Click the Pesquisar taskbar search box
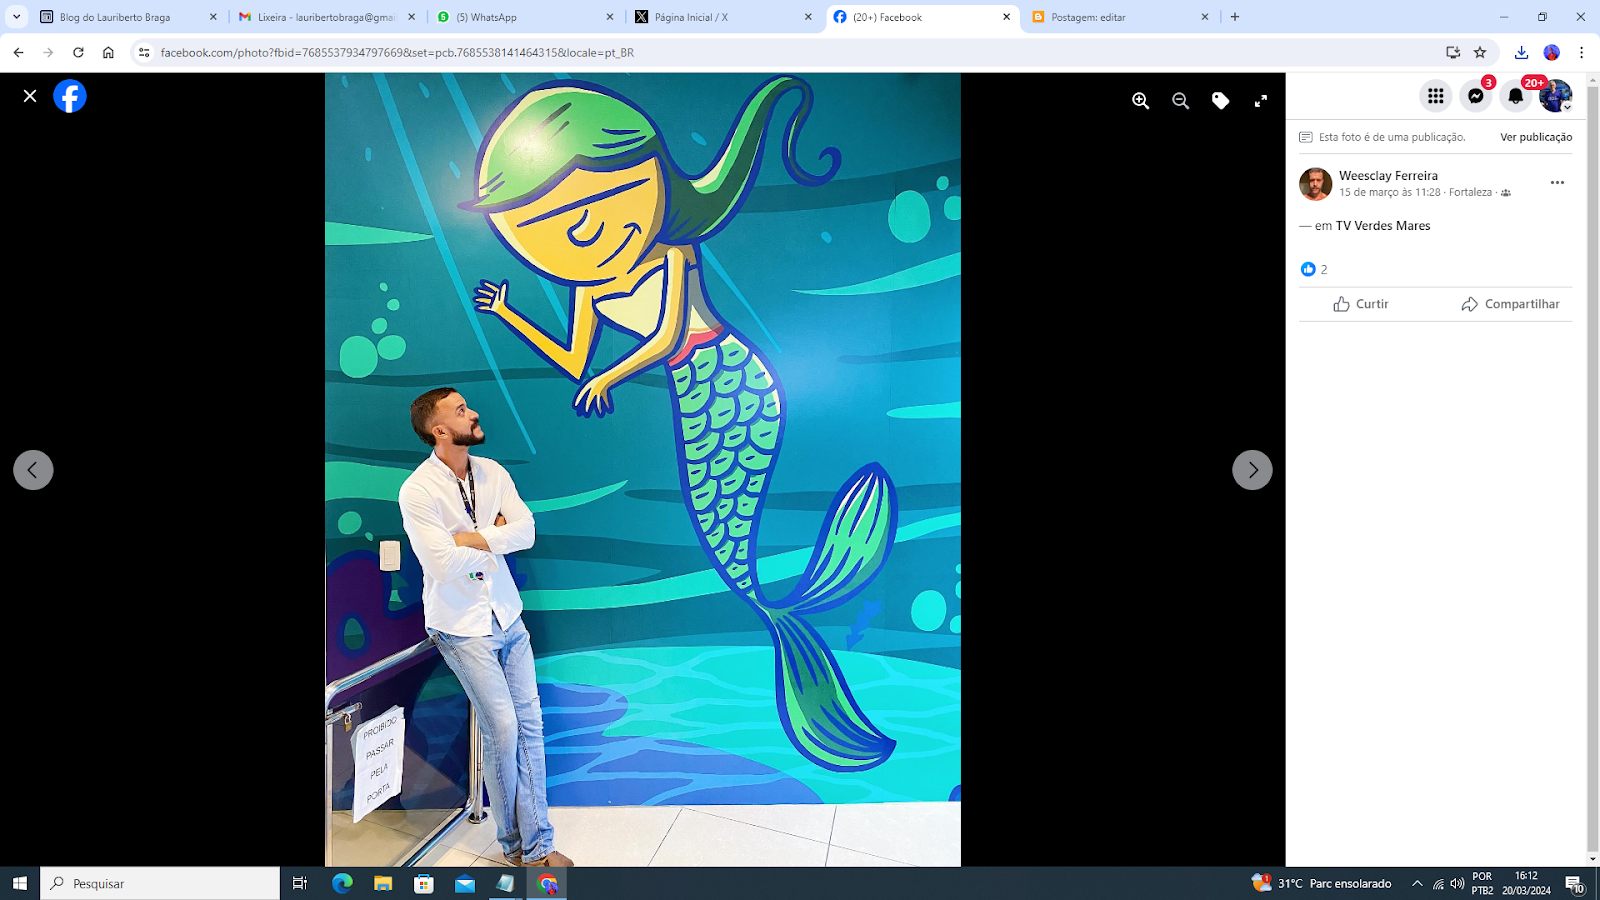This screenshot has height=900, width=1600. [x=160, y=883]
